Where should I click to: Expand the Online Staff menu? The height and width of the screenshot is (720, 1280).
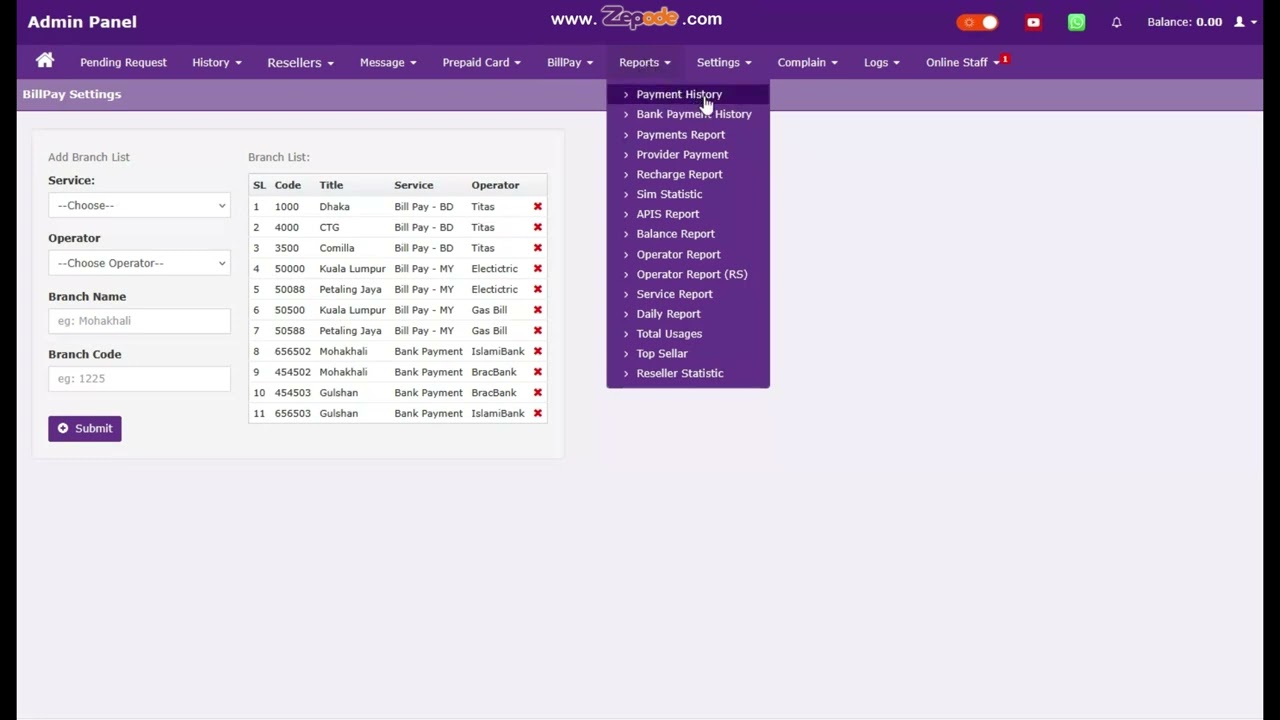point(963,62)
